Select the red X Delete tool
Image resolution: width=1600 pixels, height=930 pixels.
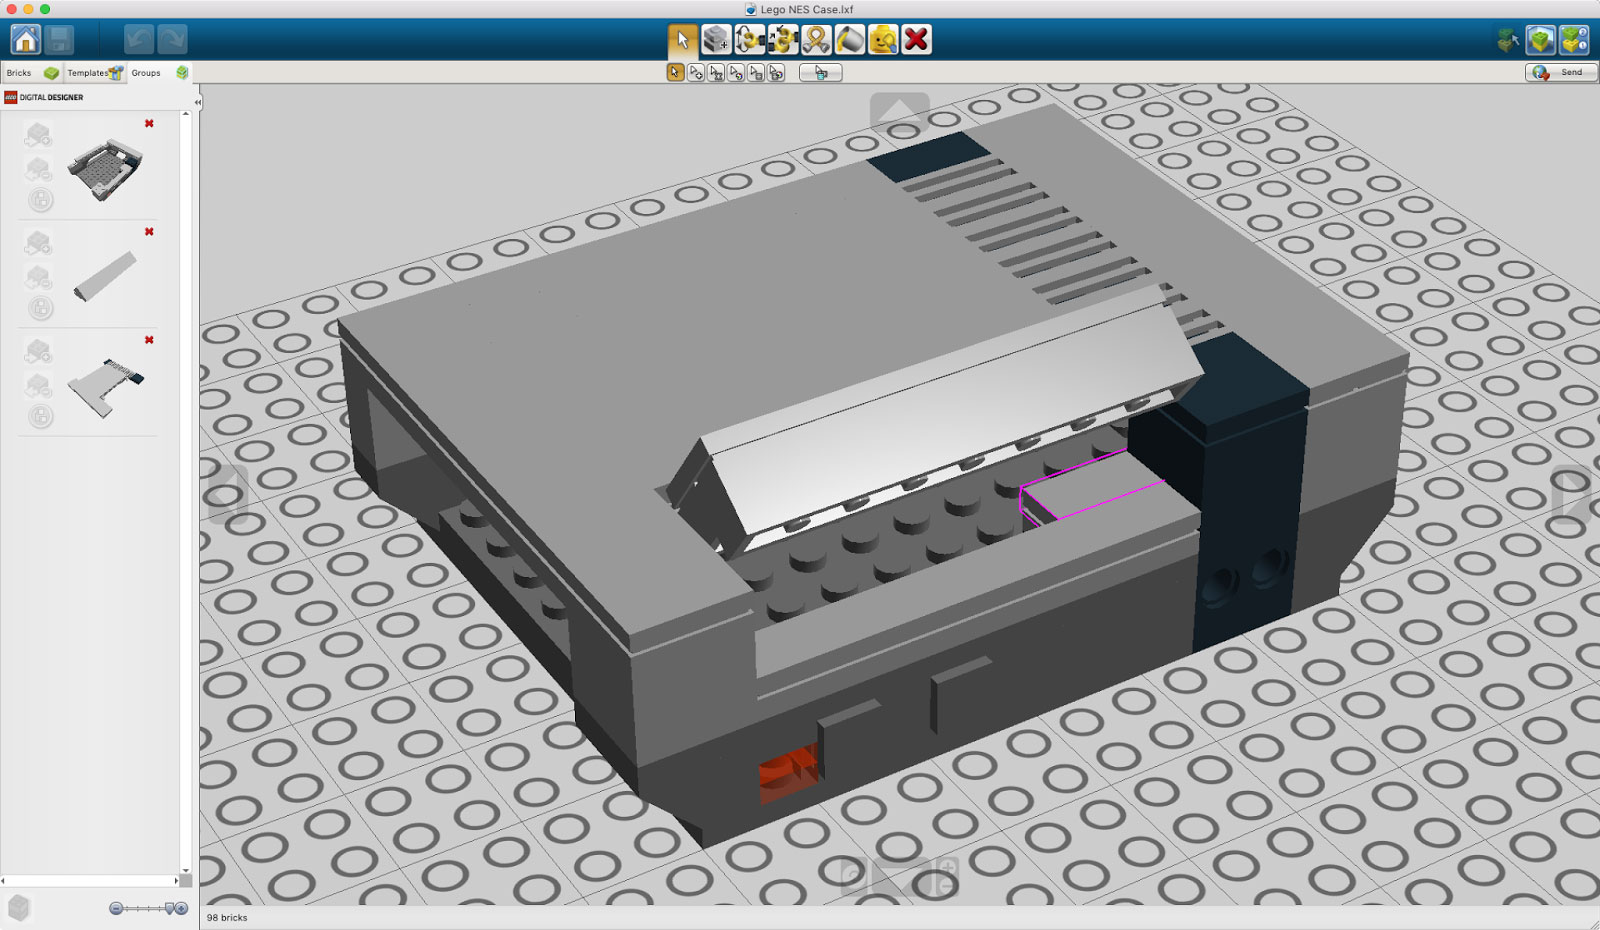[916, 40]
